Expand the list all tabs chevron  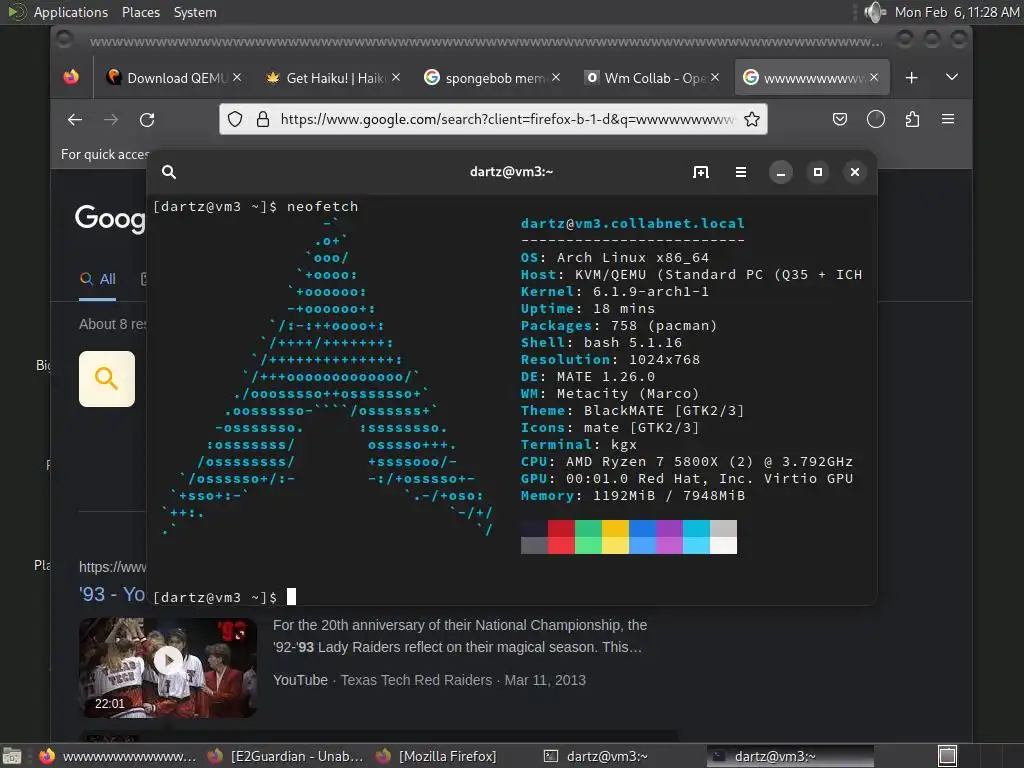pyautogui.click(x=952, y=77)
